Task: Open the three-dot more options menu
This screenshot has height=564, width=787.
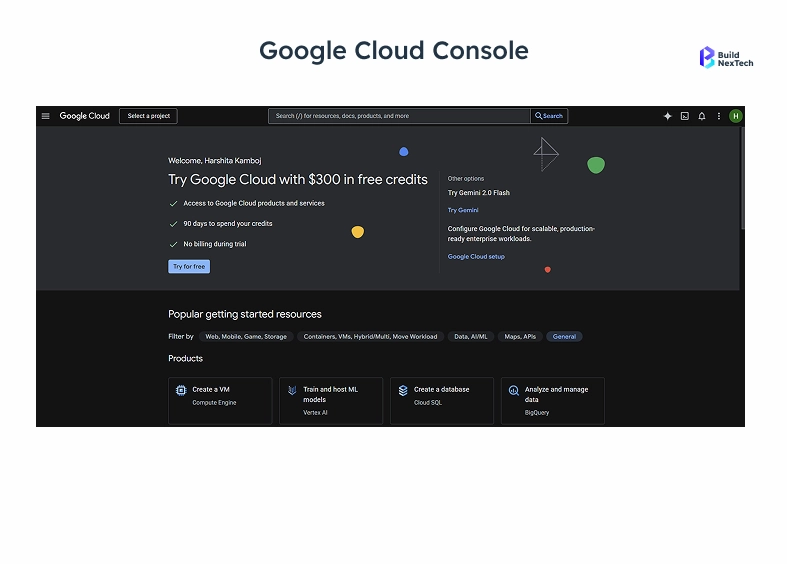Action: [719, 116]
